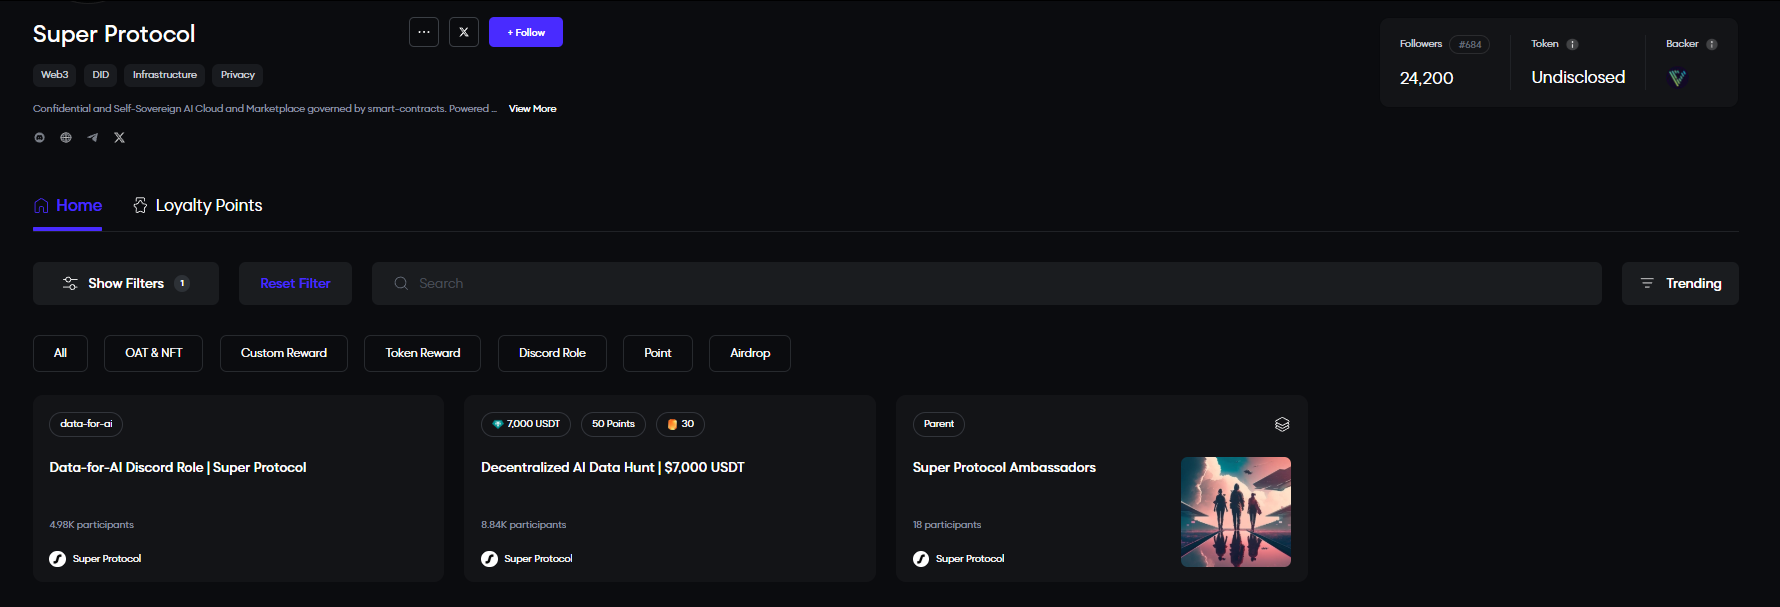Open Data-for-AI Discord Role campaign title

pos(178,467)
